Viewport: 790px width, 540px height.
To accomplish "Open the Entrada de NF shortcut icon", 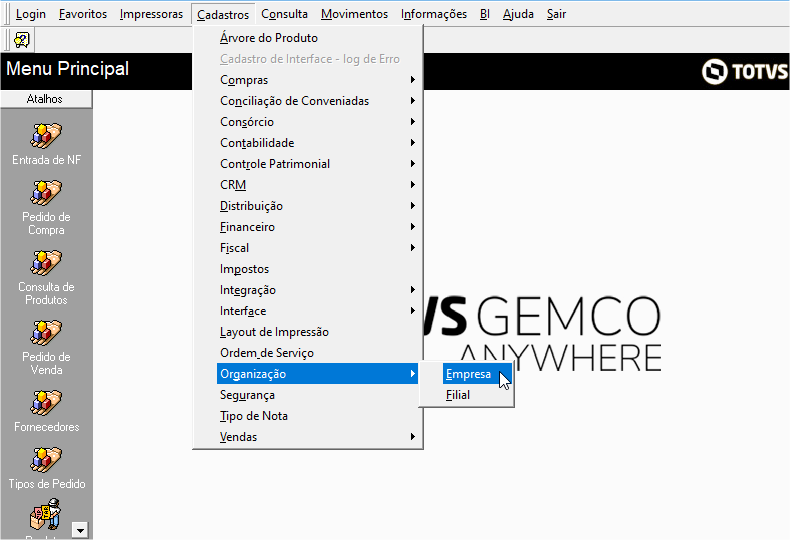I will [46, 136].
